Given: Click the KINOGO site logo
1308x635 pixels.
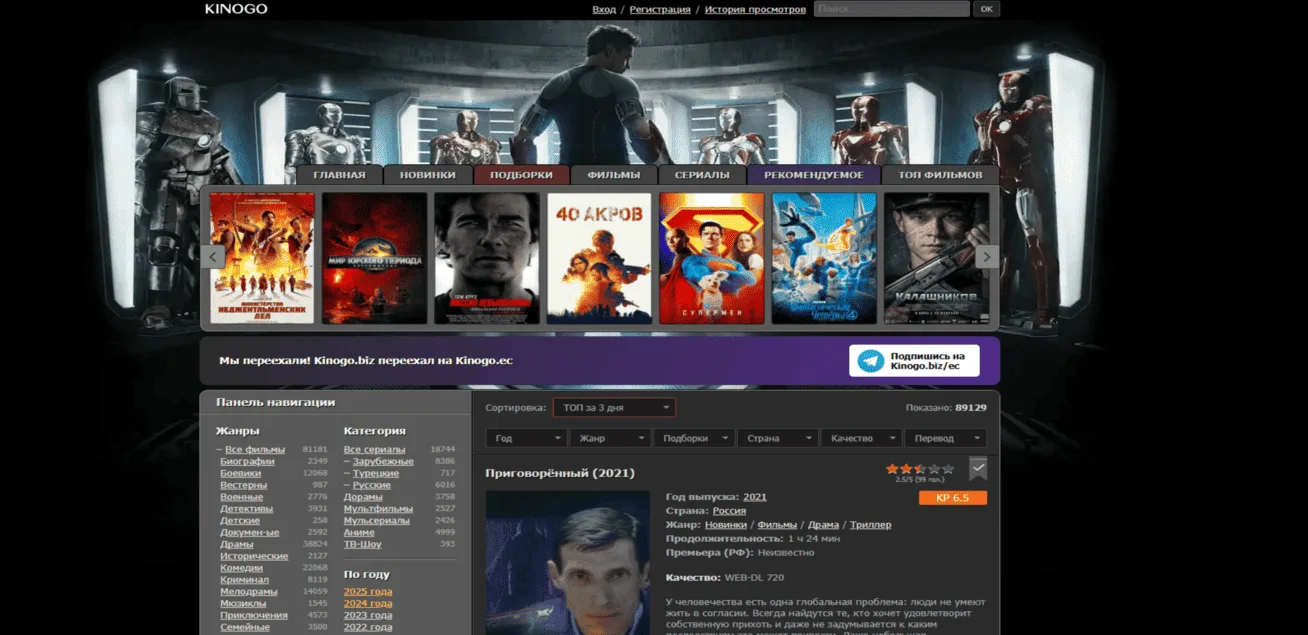Looking at the screenshot, I should (236, 9).
